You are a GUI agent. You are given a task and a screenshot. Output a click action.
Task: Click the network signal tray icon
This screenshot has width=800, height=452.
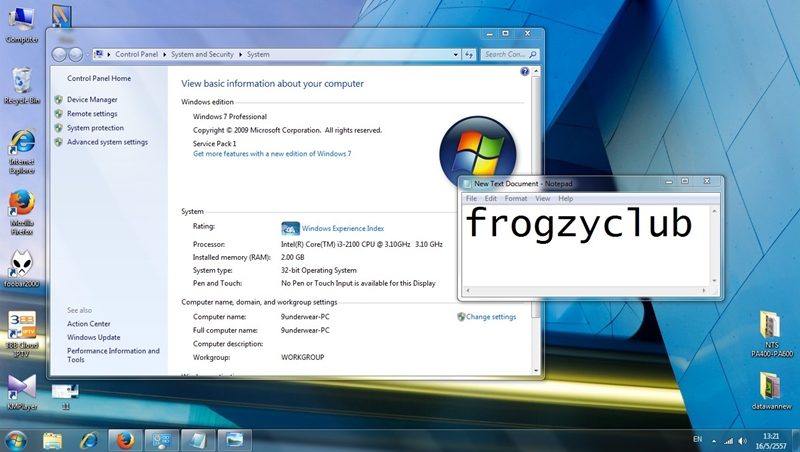tap(729, 441)
